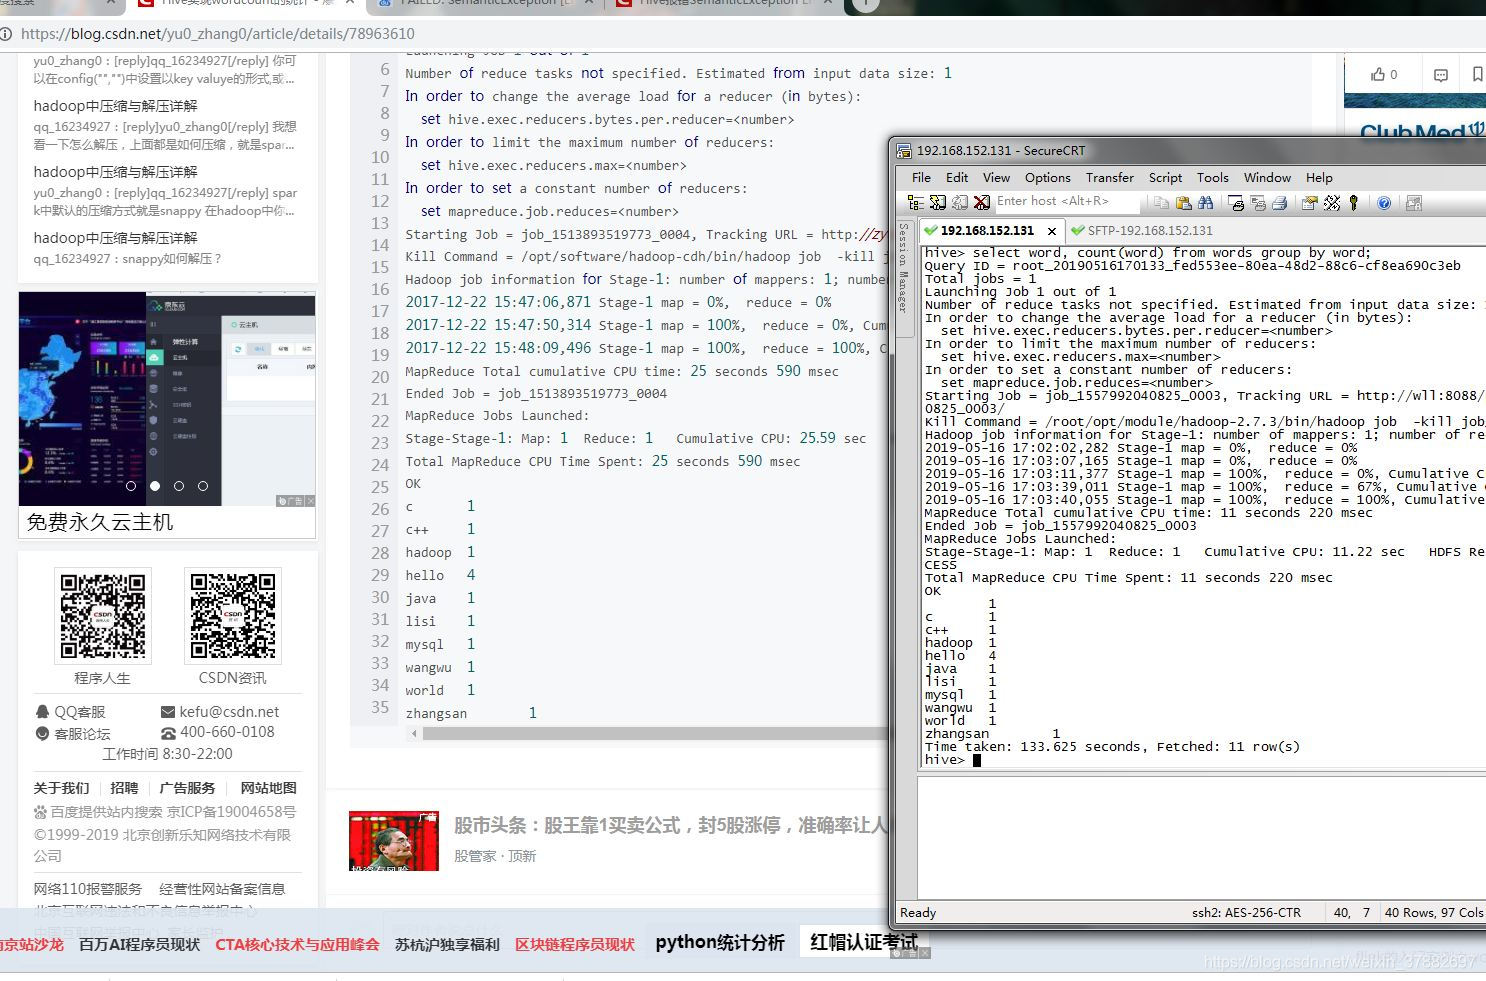
Task: Open the 股市头条 ad headline link
Action: click(x=670, y=825)
